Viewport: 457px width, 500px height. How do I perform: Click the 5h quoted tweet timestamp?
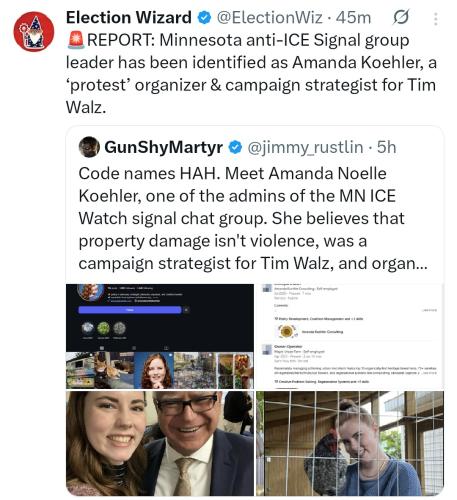click(386, 147)
